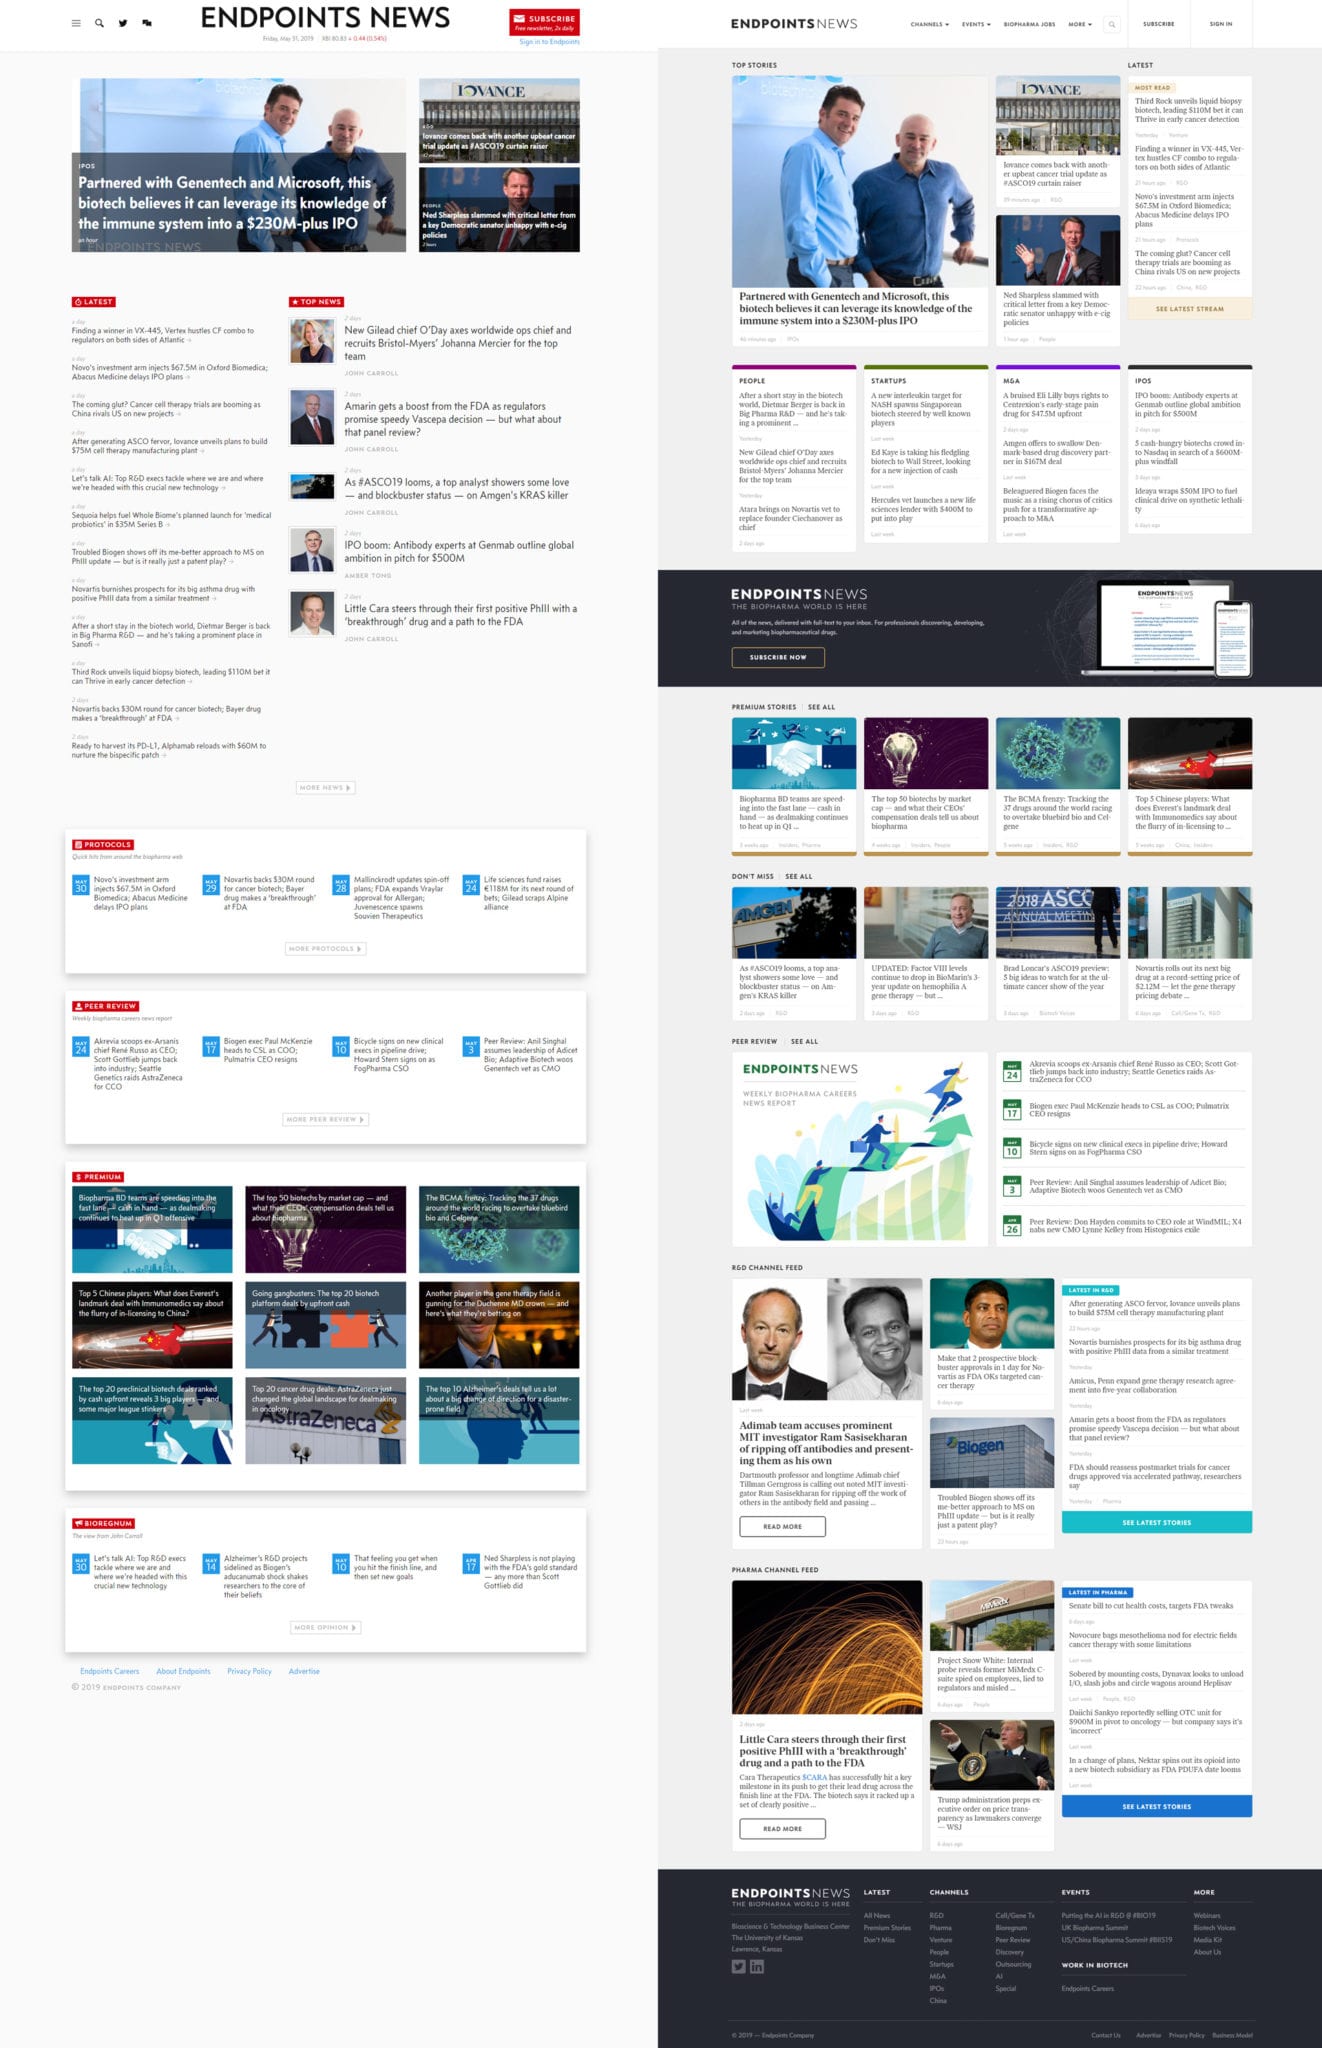Screen dimensions: 1322x2048
Task: Click Webinars in dark footer More column
Action: tap(1207, 1915)
